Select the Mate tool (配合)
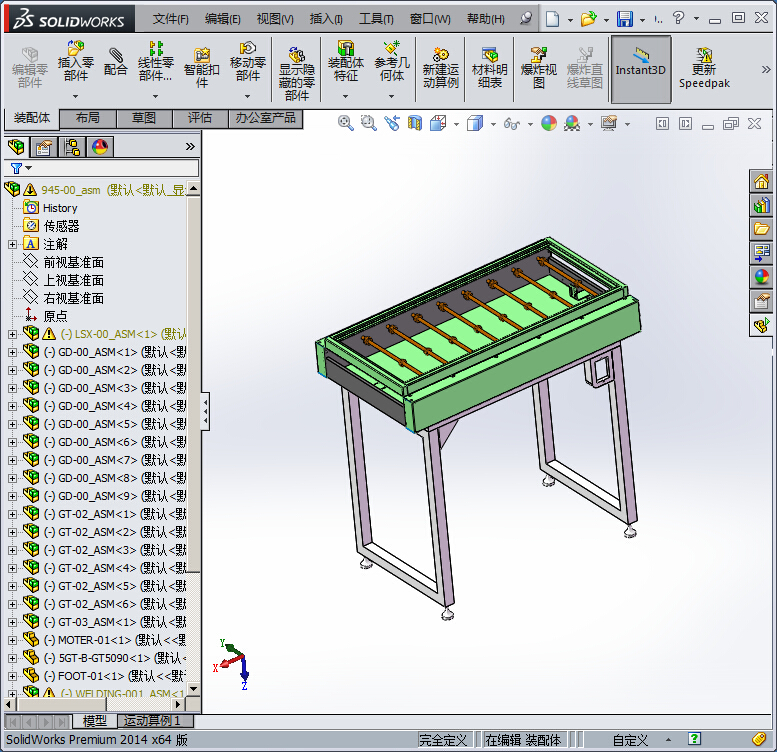 point(115,62)
